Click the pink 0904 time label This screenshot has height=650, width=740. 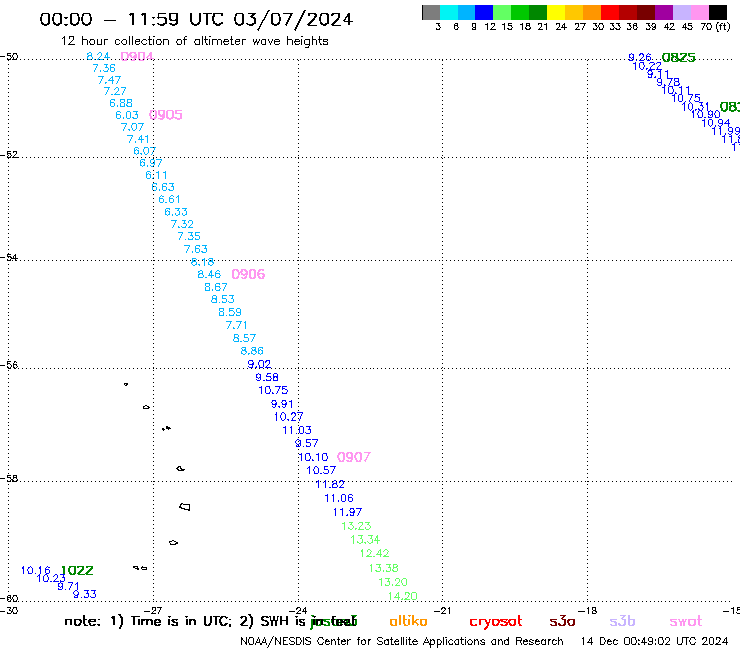click(x=137, y=57)
